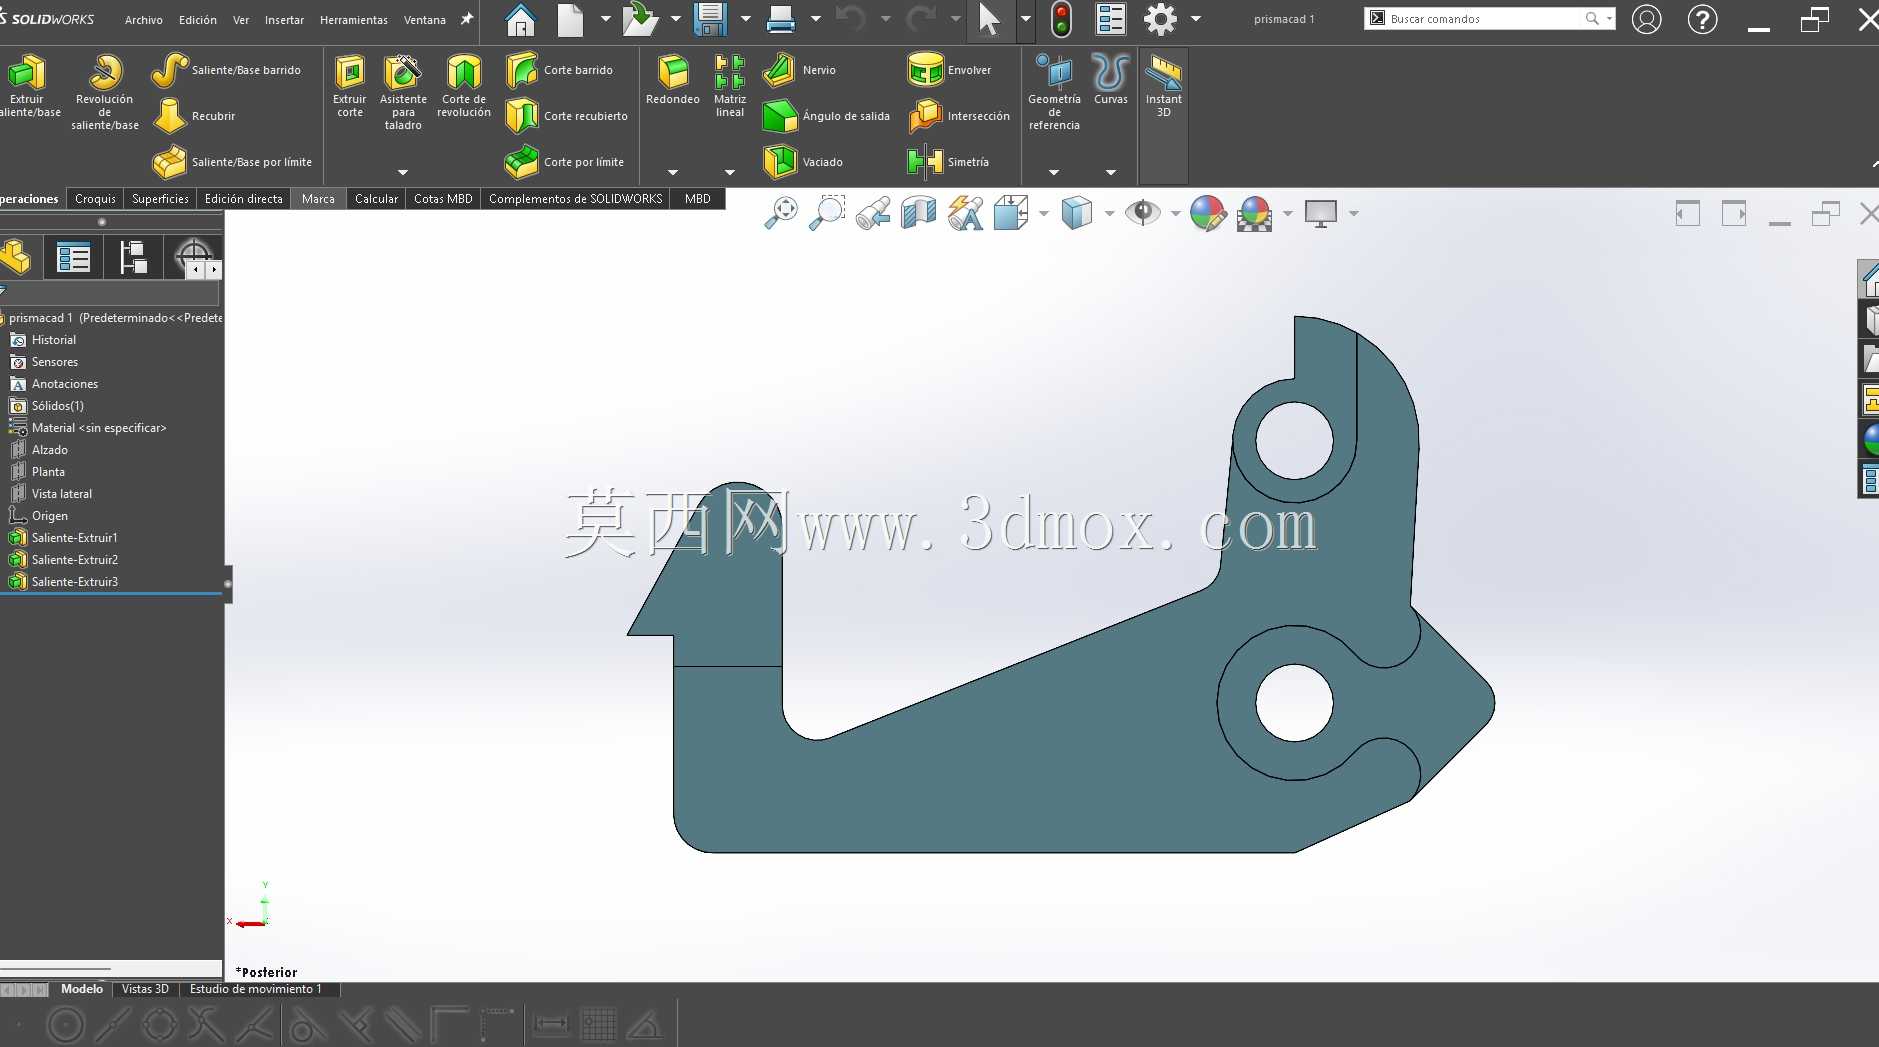1879x1047 pixels.
Task: Activate Corte barrido command
Action: 559,70
